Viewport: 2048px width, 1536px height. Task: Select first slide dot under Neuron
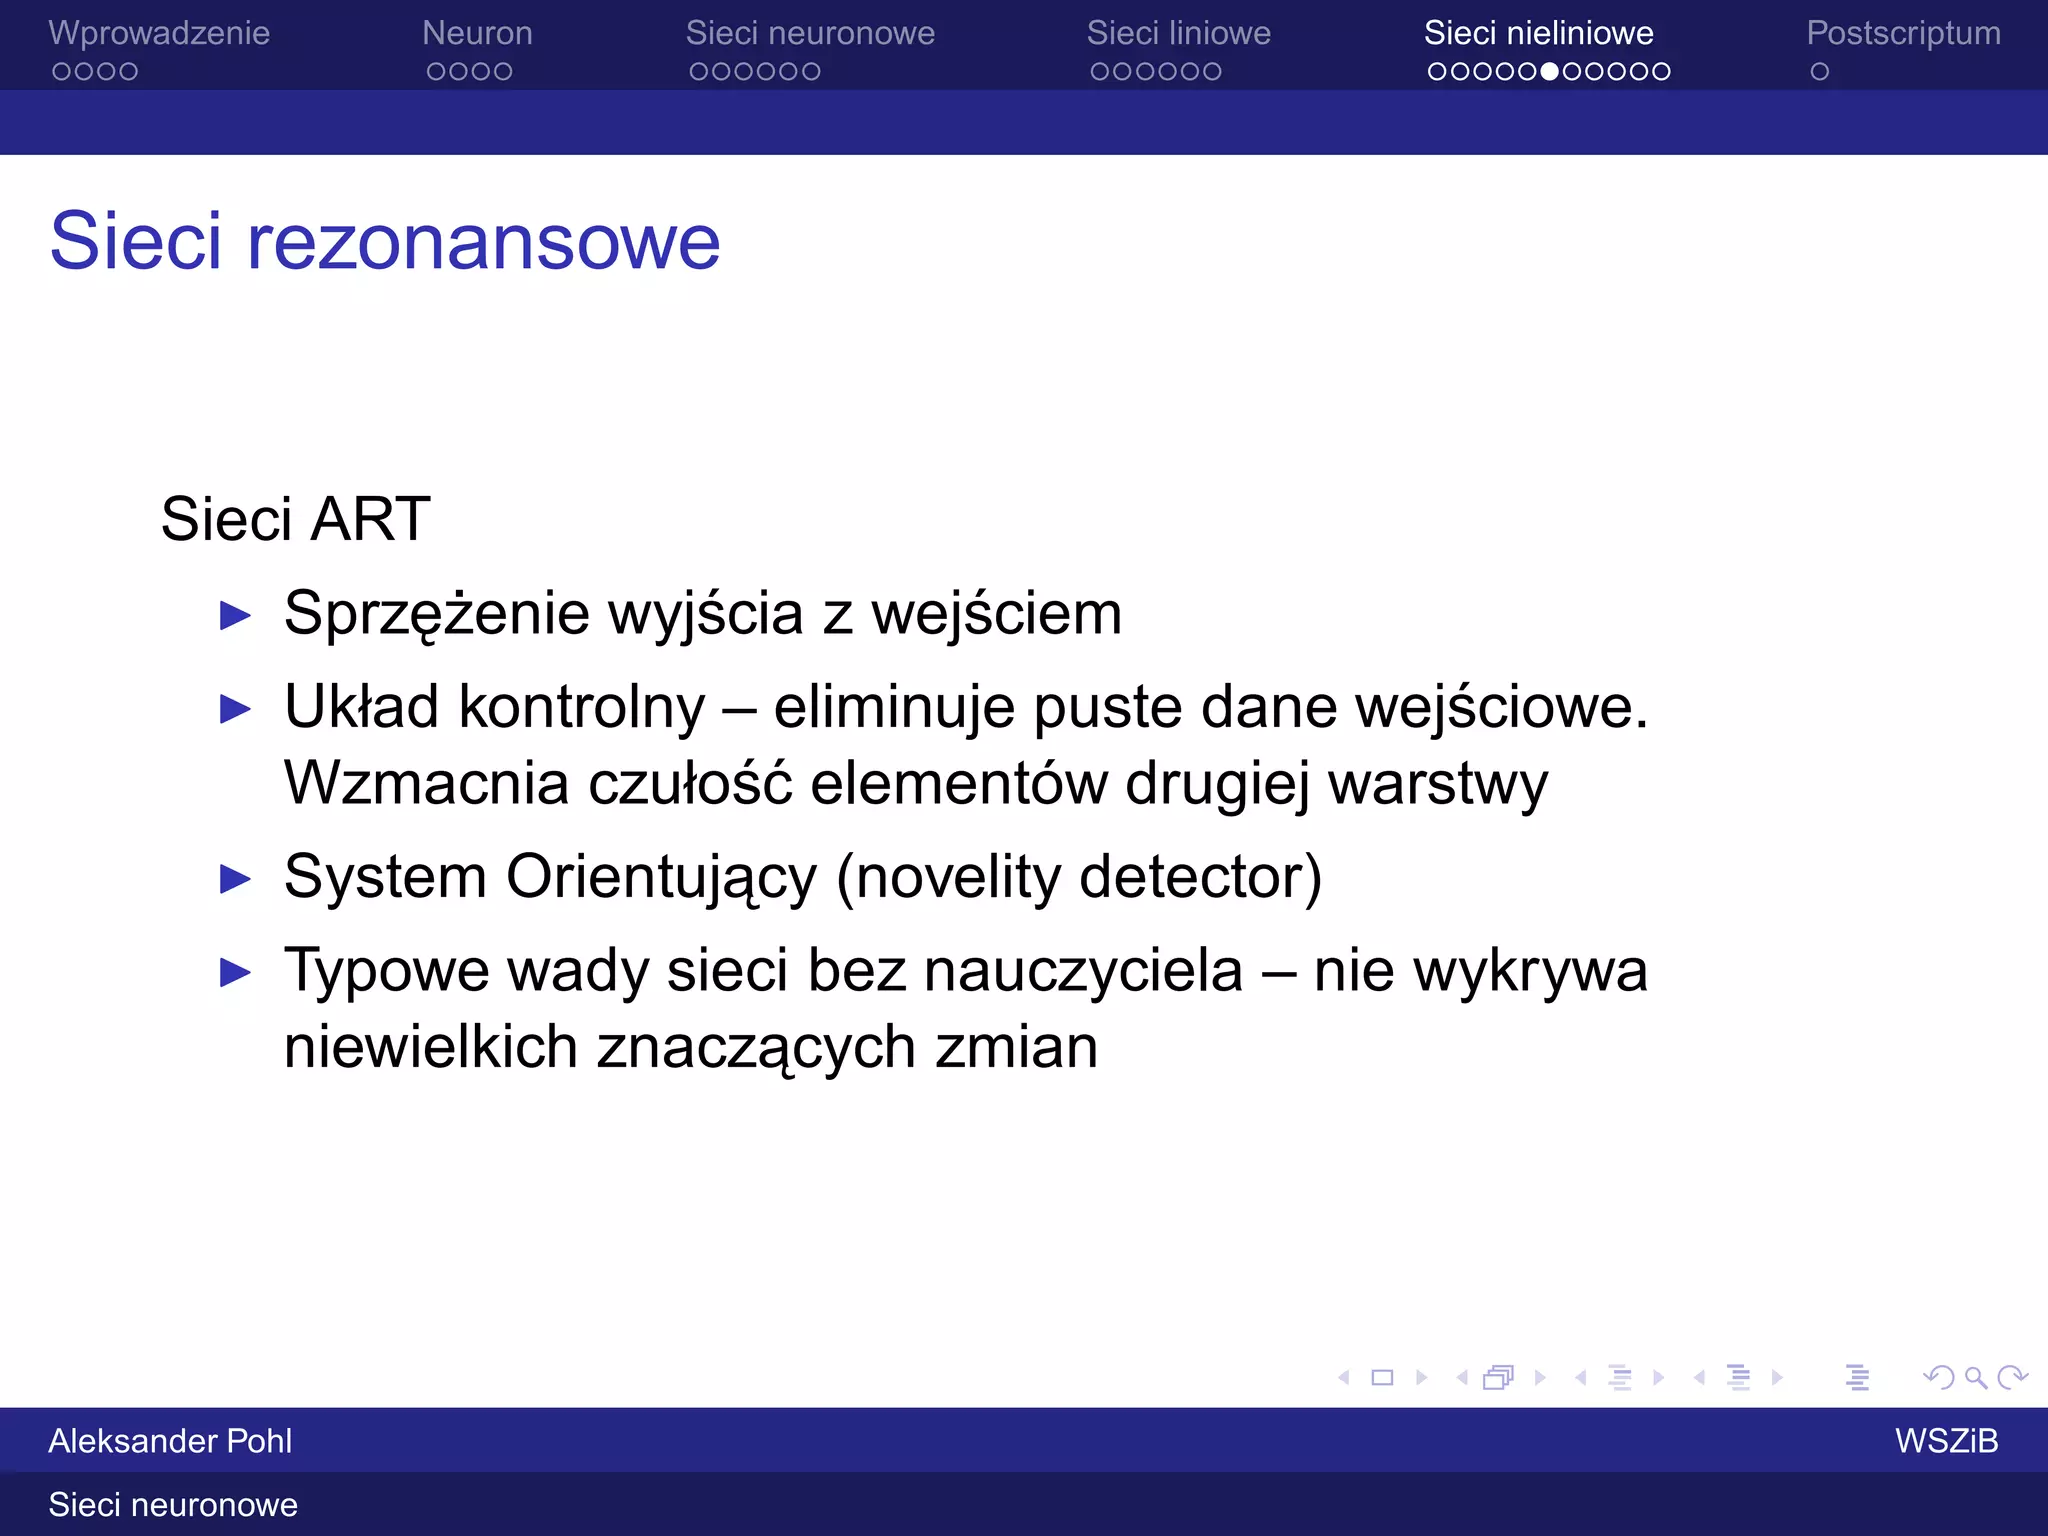(436, 72)
